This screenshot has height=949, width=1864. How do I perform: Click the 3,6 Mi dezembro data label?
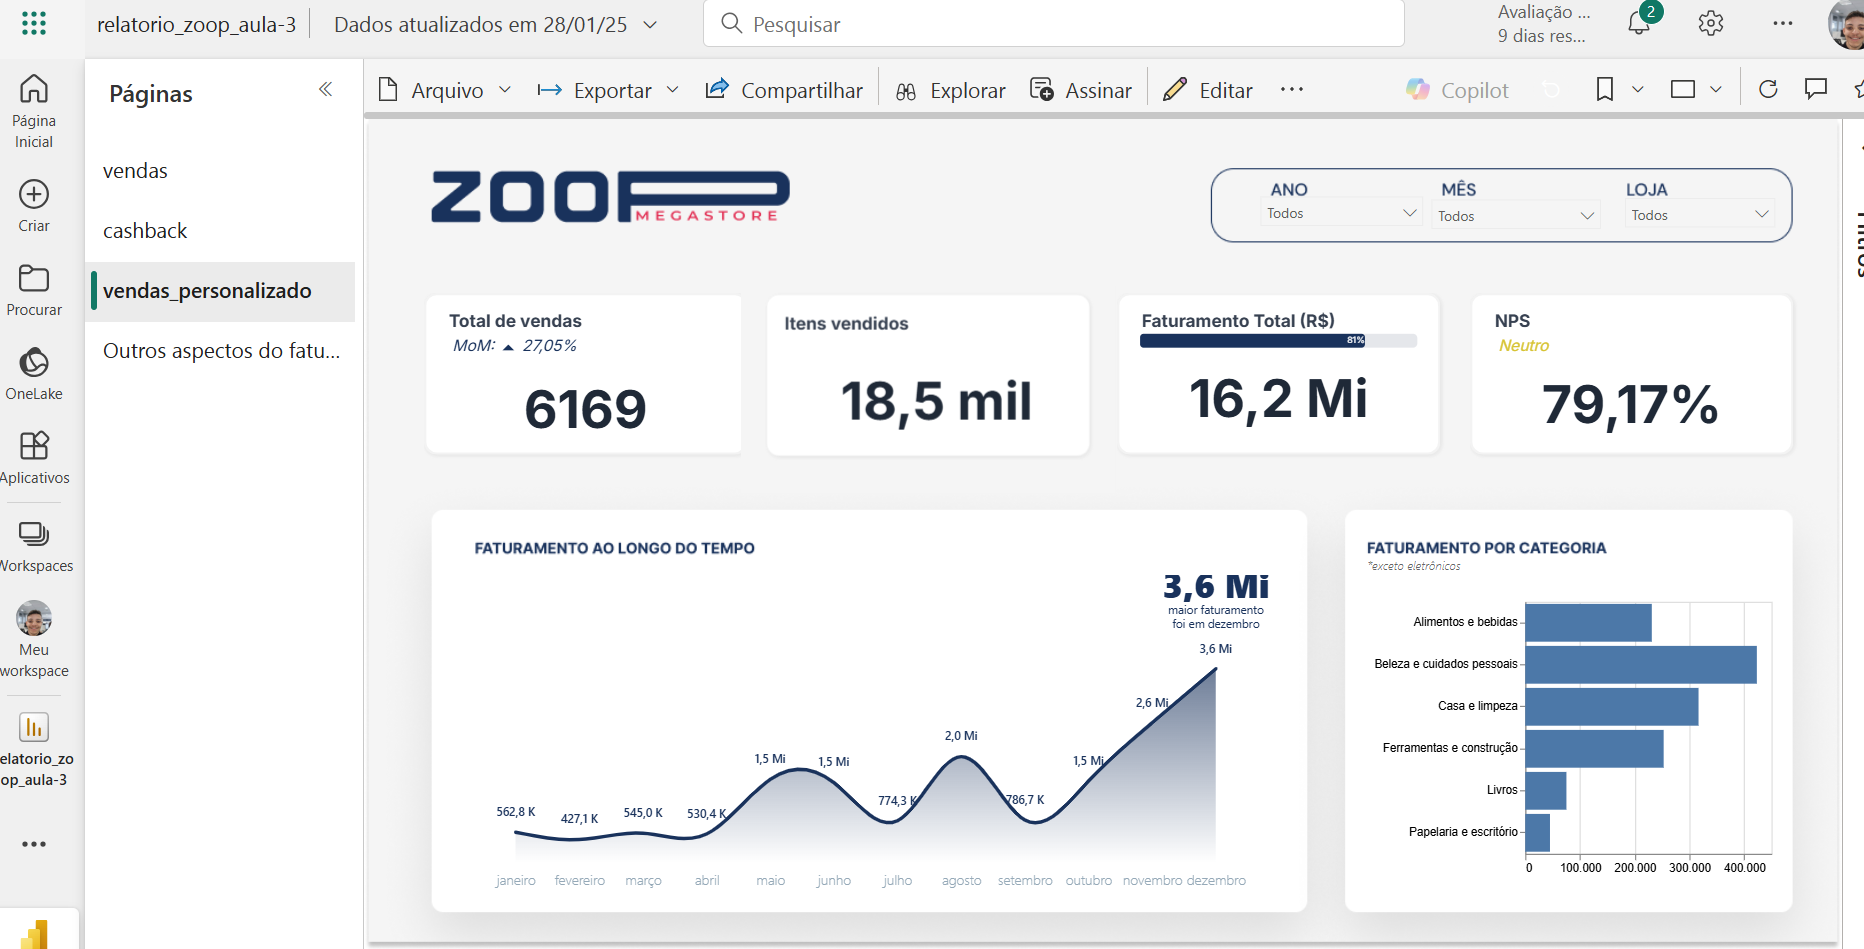[1215, 649]
